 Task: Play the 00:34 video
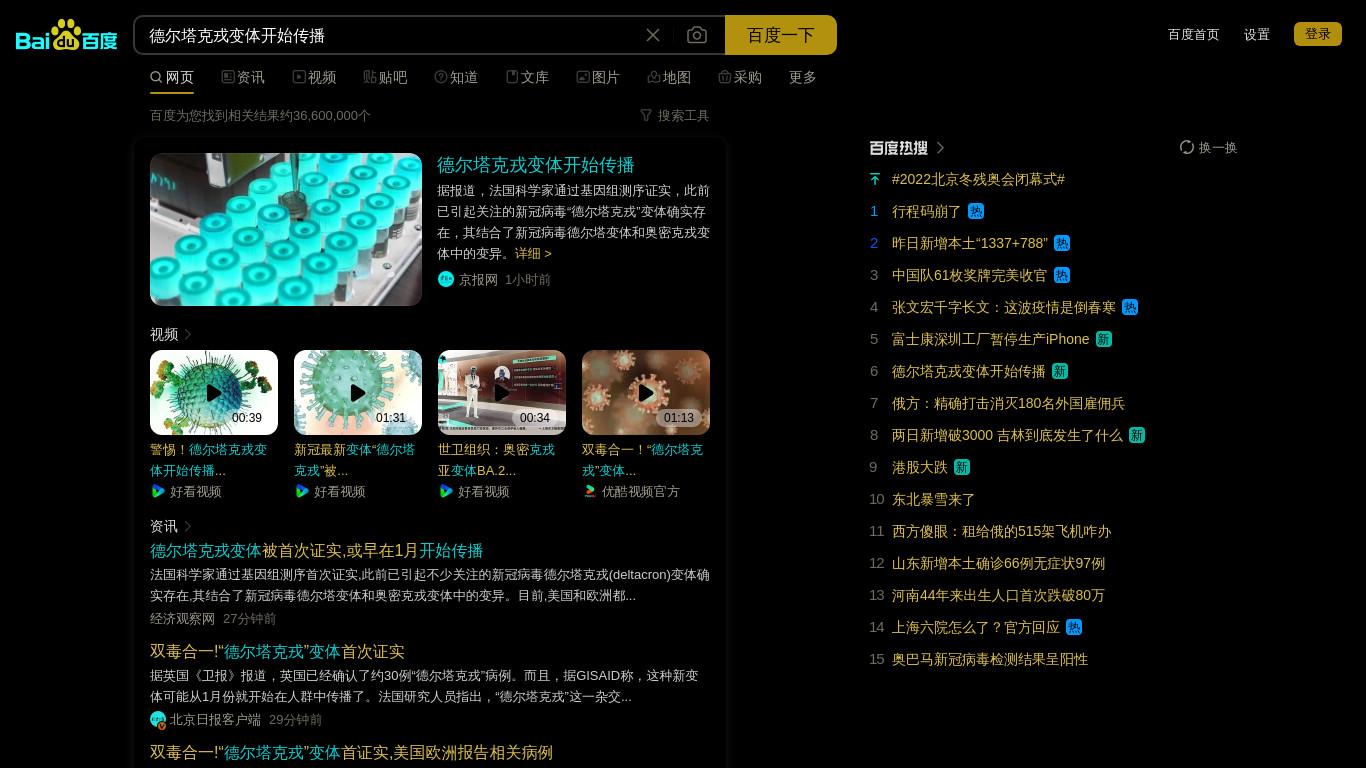coord(502,392)
